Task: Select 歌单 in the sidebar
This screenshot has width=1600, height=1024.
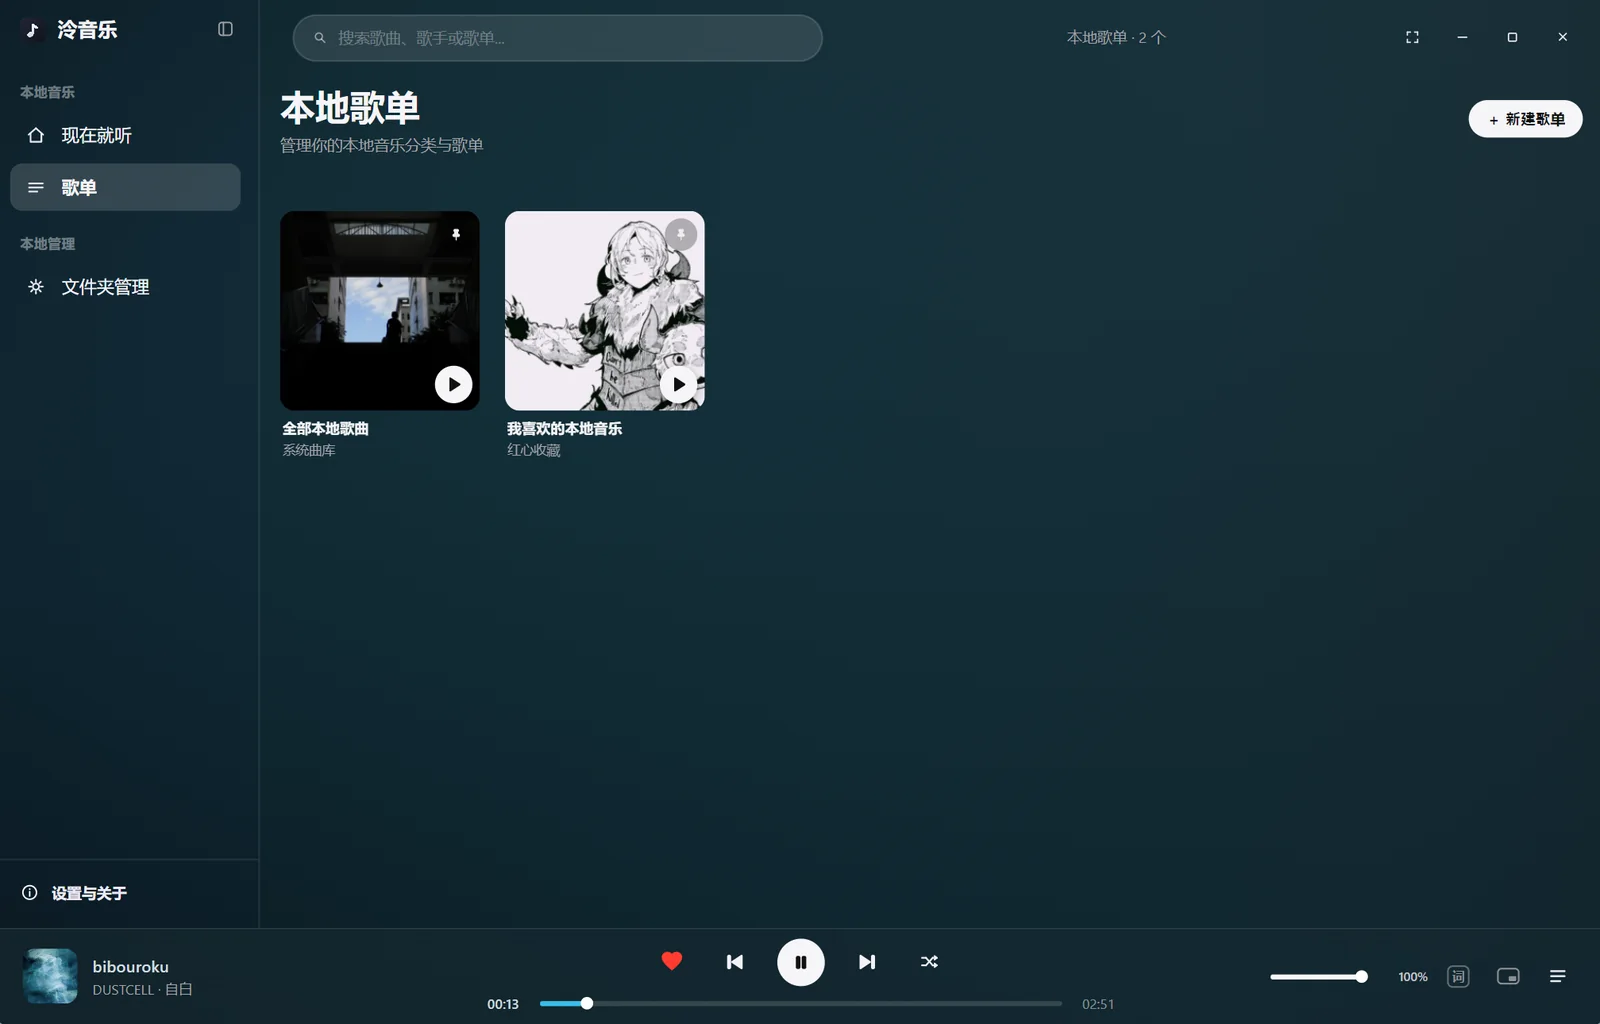Action: click(x=125, y=187)
